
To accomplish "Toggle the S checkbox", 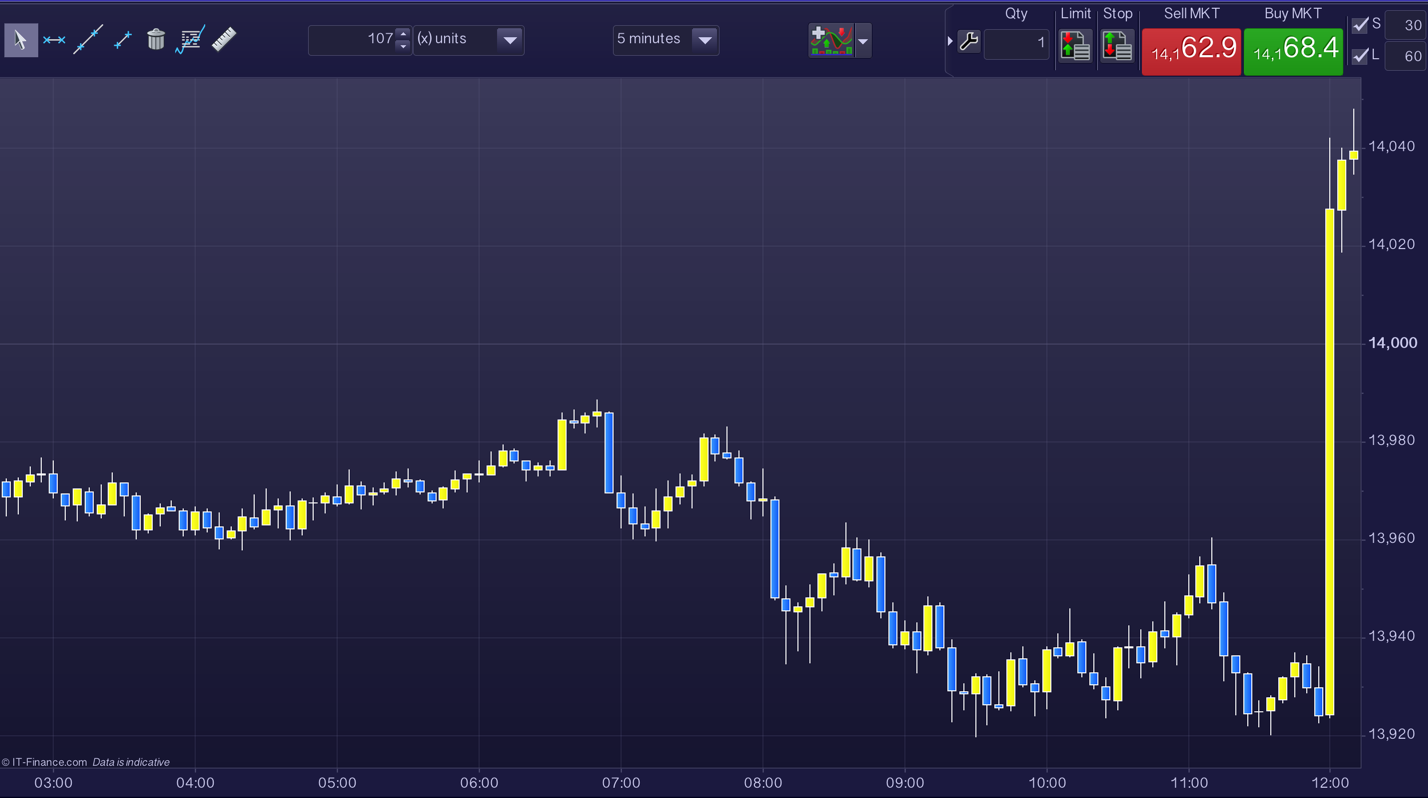I will tap(1360, 25).
